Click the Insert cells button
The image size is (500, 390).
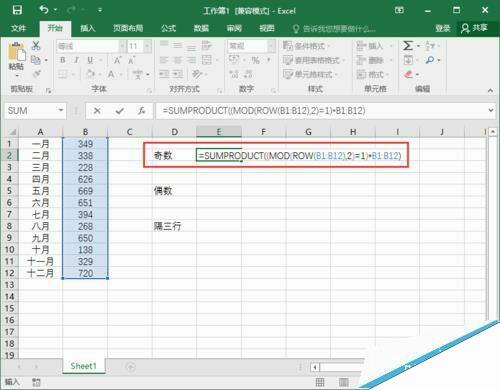(x=374, y=46)
